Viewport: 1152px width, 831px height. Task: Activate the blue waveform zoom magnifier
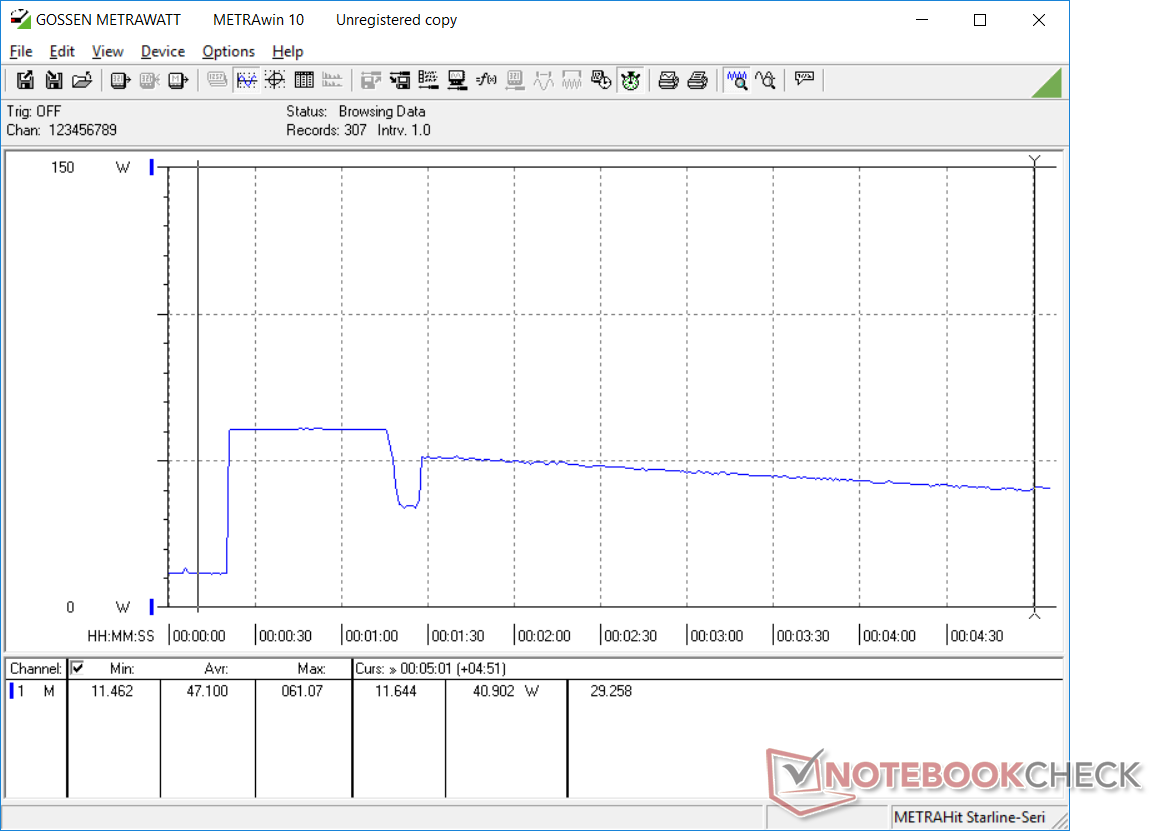[x=736, y=80]
